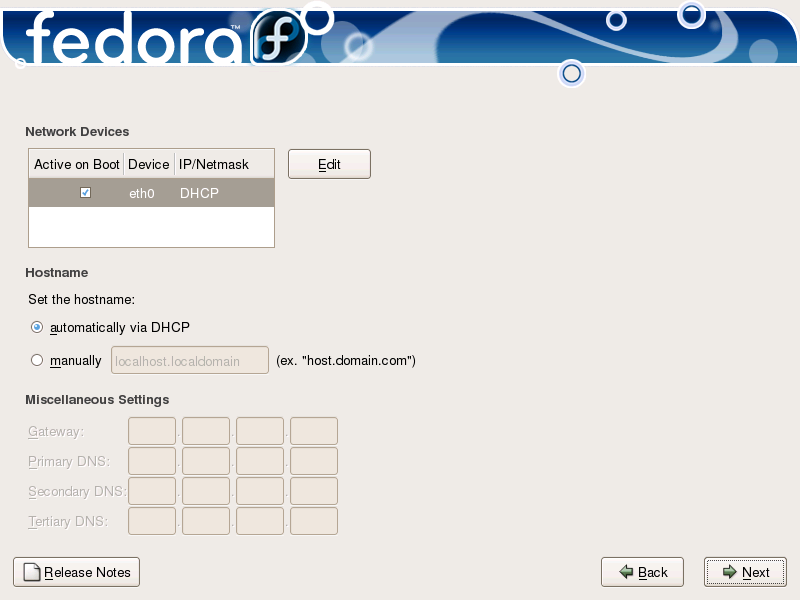Viewport: 800px width, 600px height.
Task: Click the third octet box of Tertiary DNS
Action: point(260,521)
